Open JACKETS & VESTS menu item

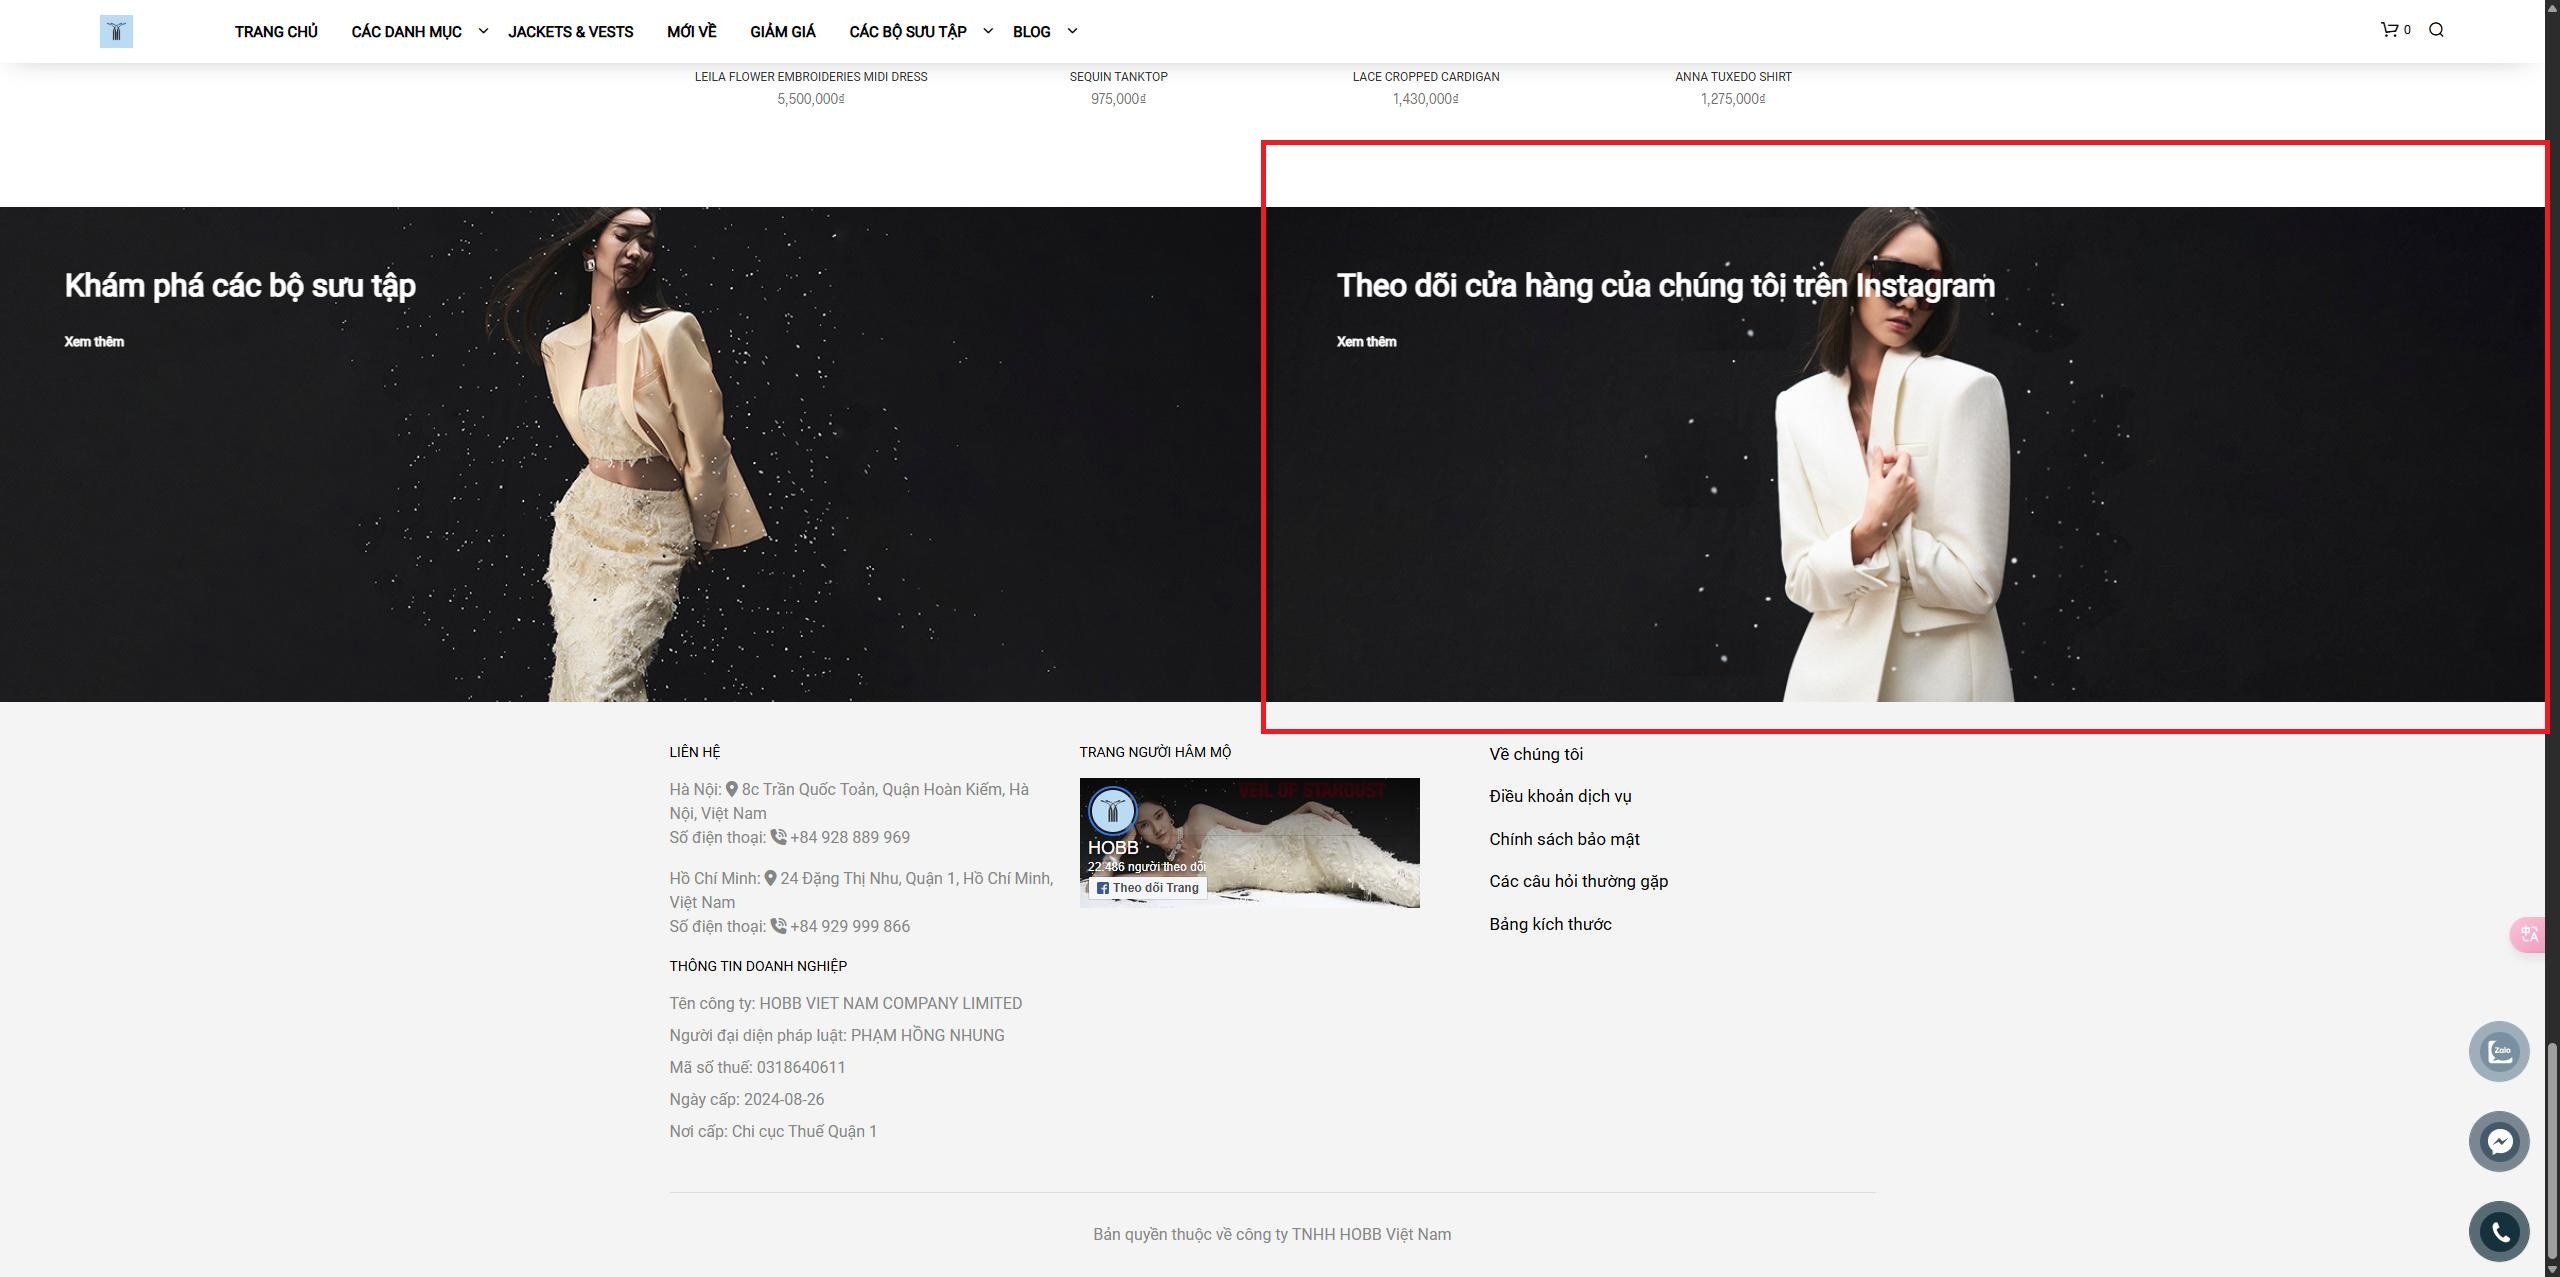570,32
